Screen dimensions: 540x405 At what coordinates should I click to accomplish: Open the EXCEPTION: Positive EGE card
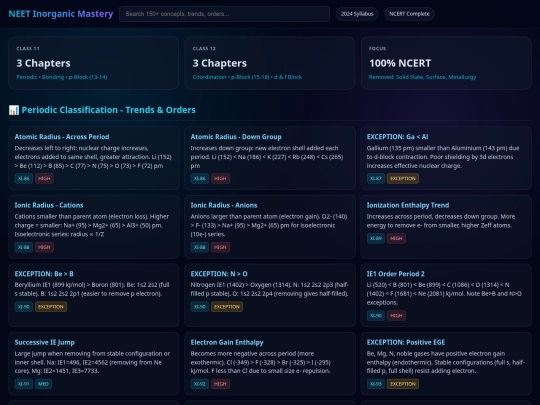[446, 364]
